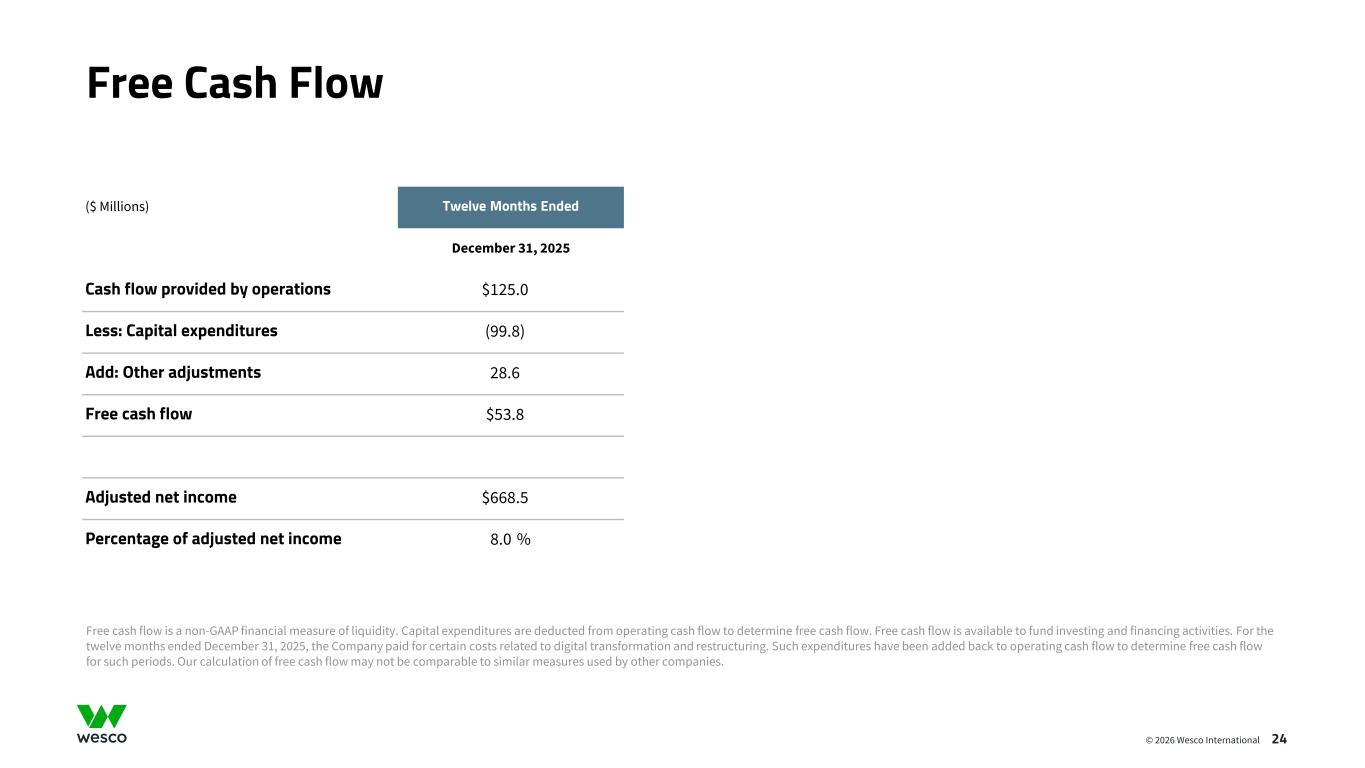Select the "($ Millions)" units label

[x=118, y=207]
